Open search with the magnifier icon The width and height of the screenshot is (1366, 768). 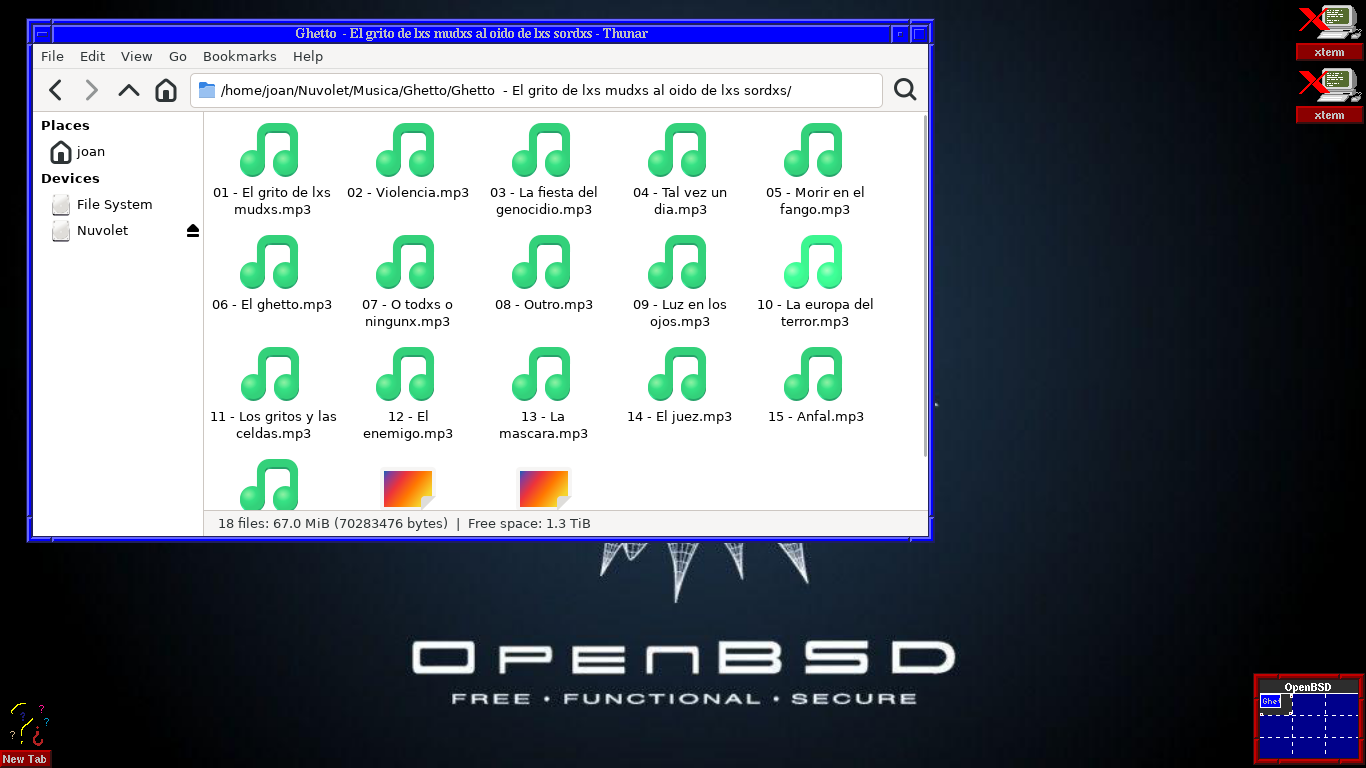click(x=905, y=90)
